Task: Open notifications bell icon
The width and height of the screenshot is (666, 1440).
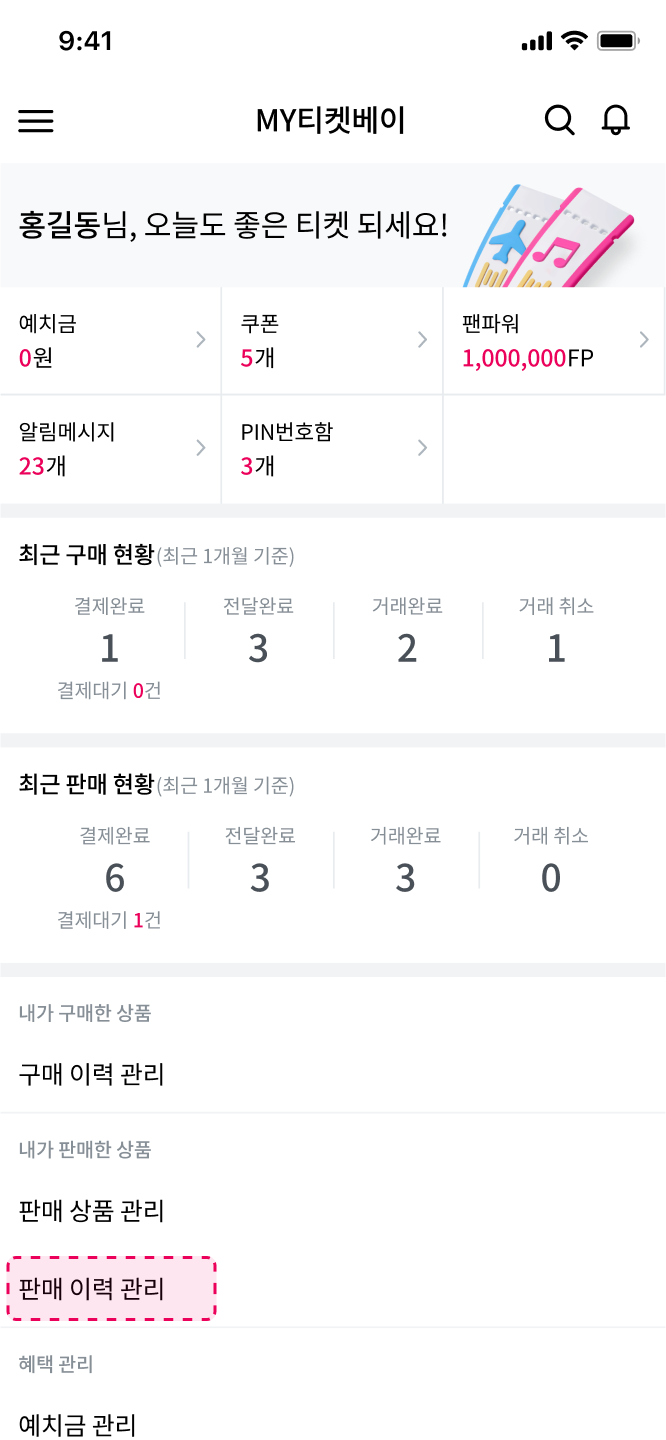Action: (616, 120)
